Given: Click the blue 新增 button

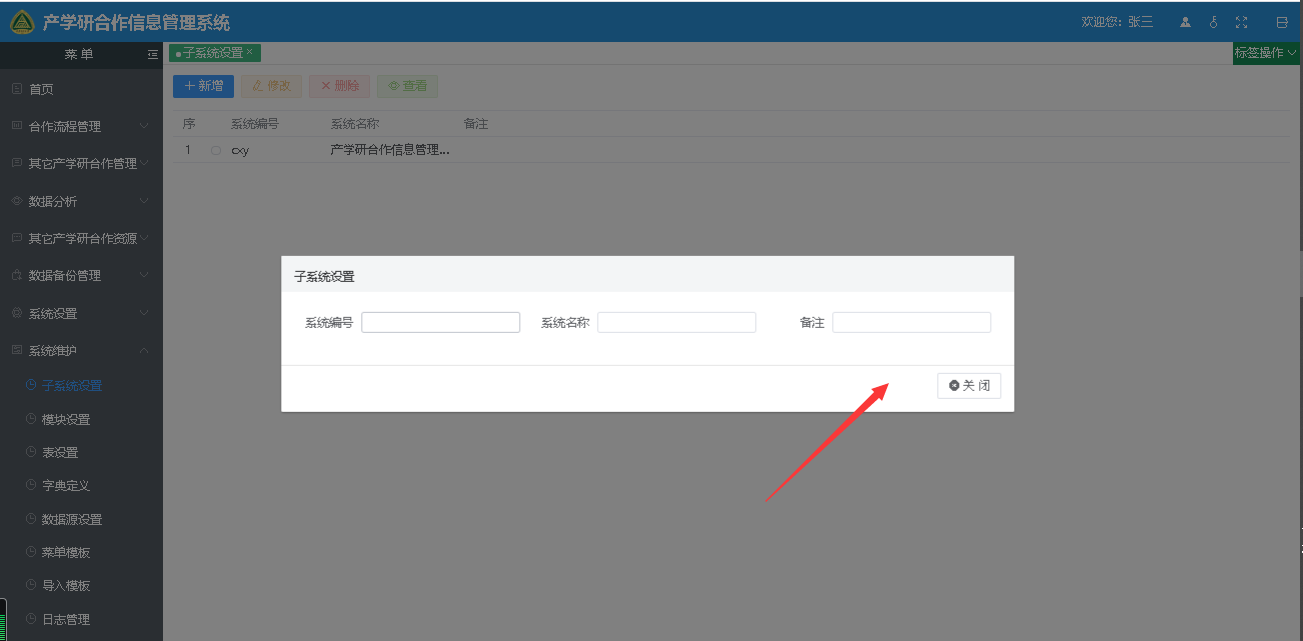Looking at the screenshot, I should pos(203,86).
